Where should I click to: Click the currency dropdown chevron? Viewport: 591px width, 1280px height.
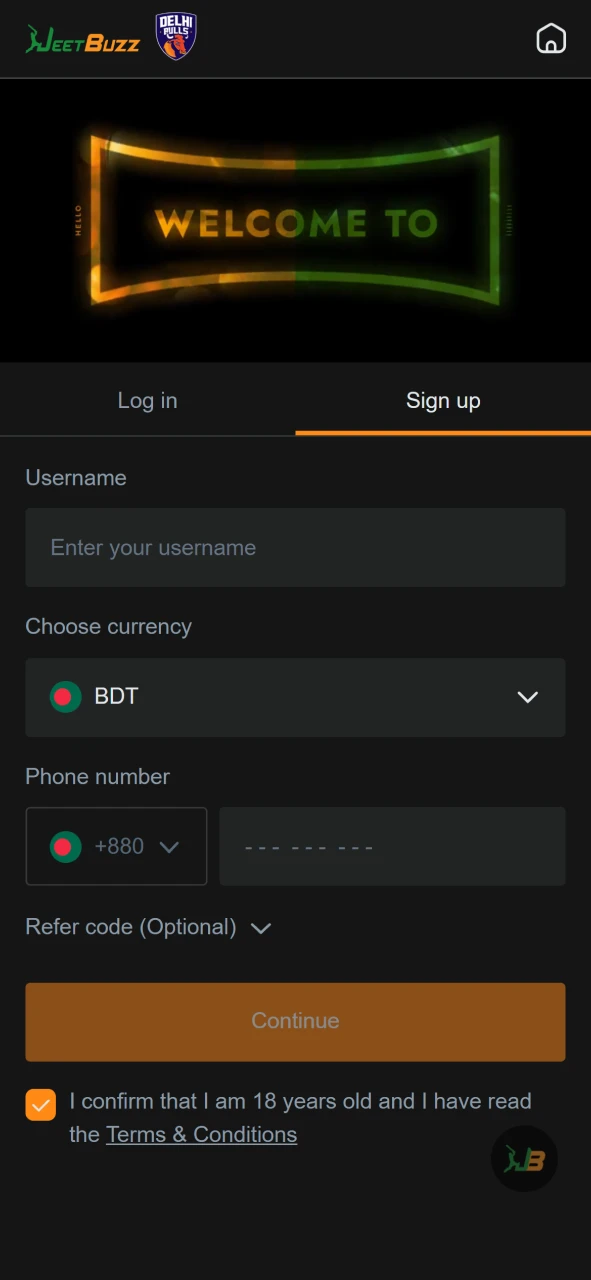pos(527,697)
